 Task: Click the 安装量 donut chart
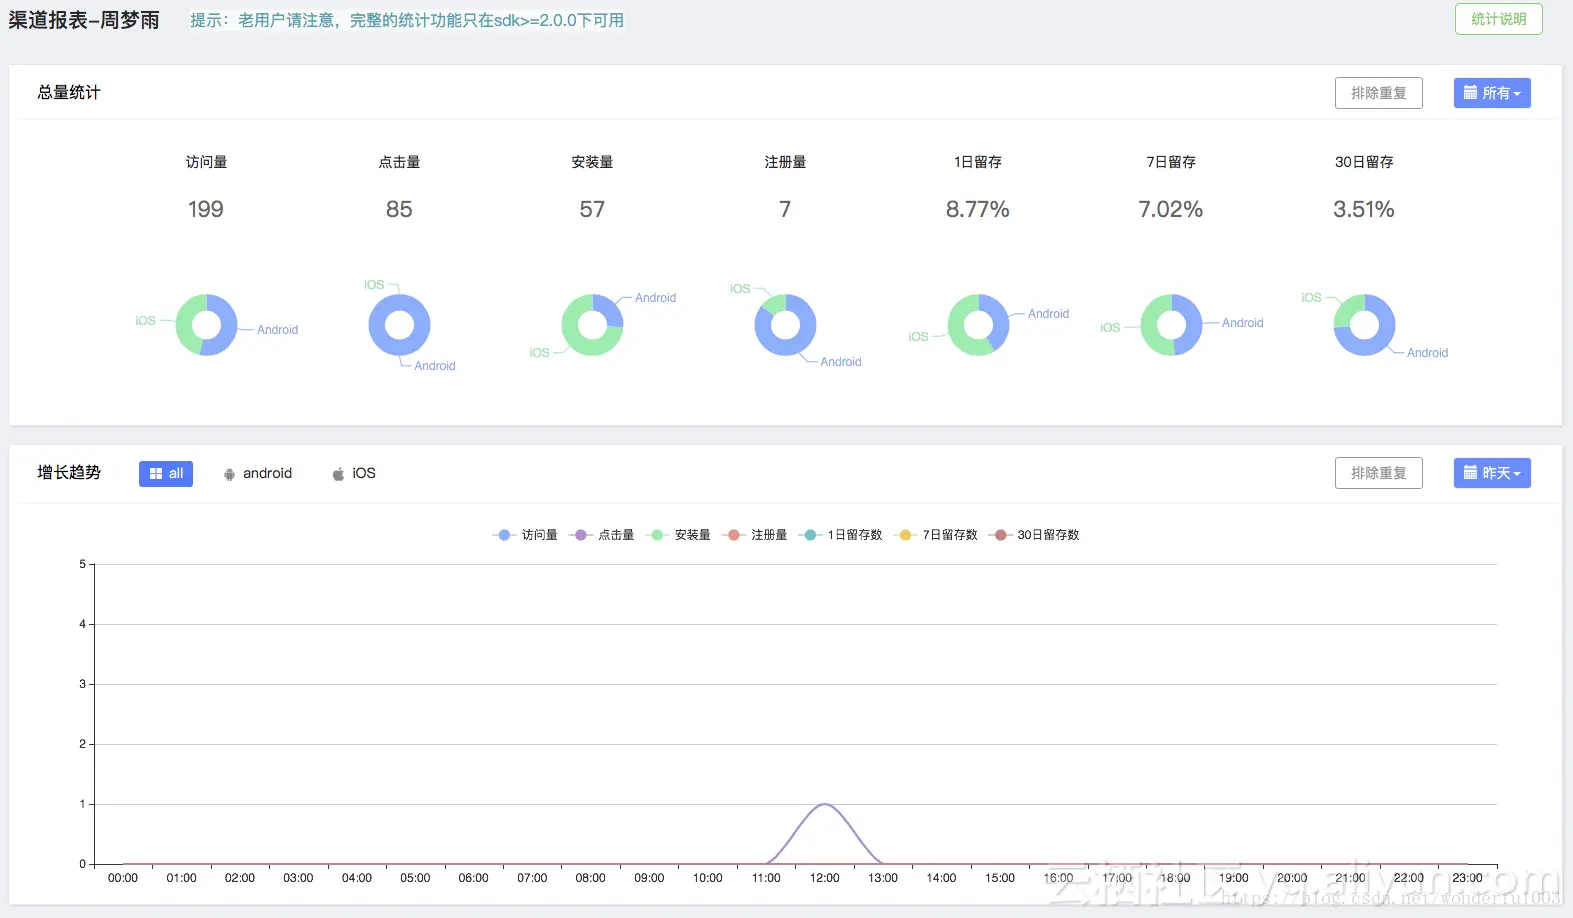pos(592,325)
